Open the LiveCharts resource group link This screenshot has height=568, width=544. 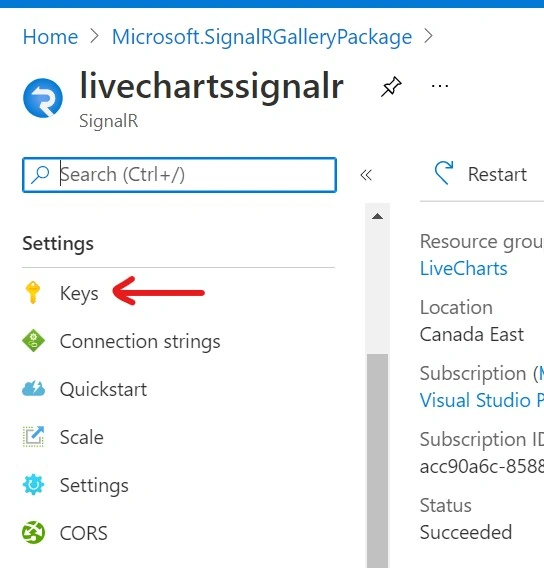tap(463, 268)
